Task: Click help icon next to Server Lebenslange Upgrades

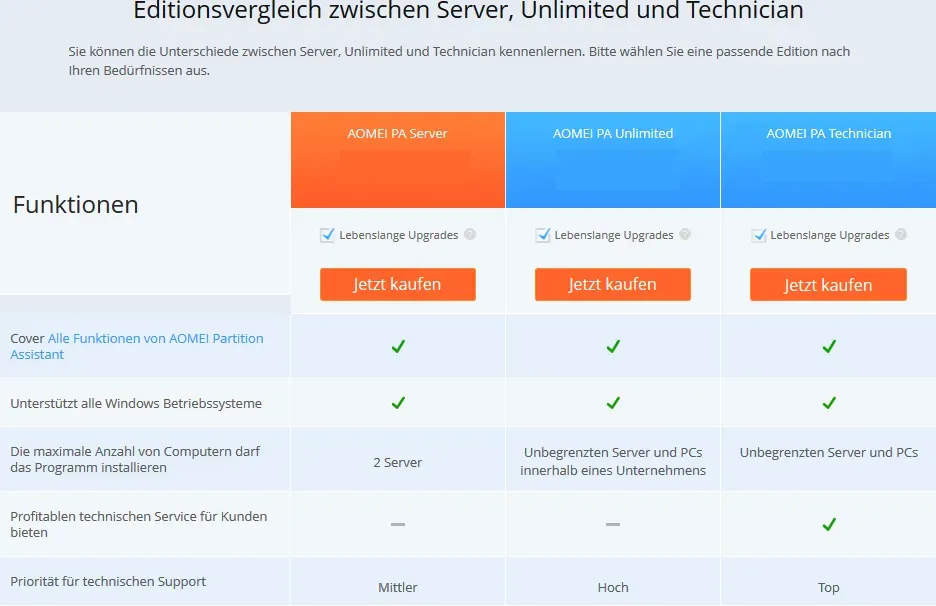Action: click(x=470, y=234)
